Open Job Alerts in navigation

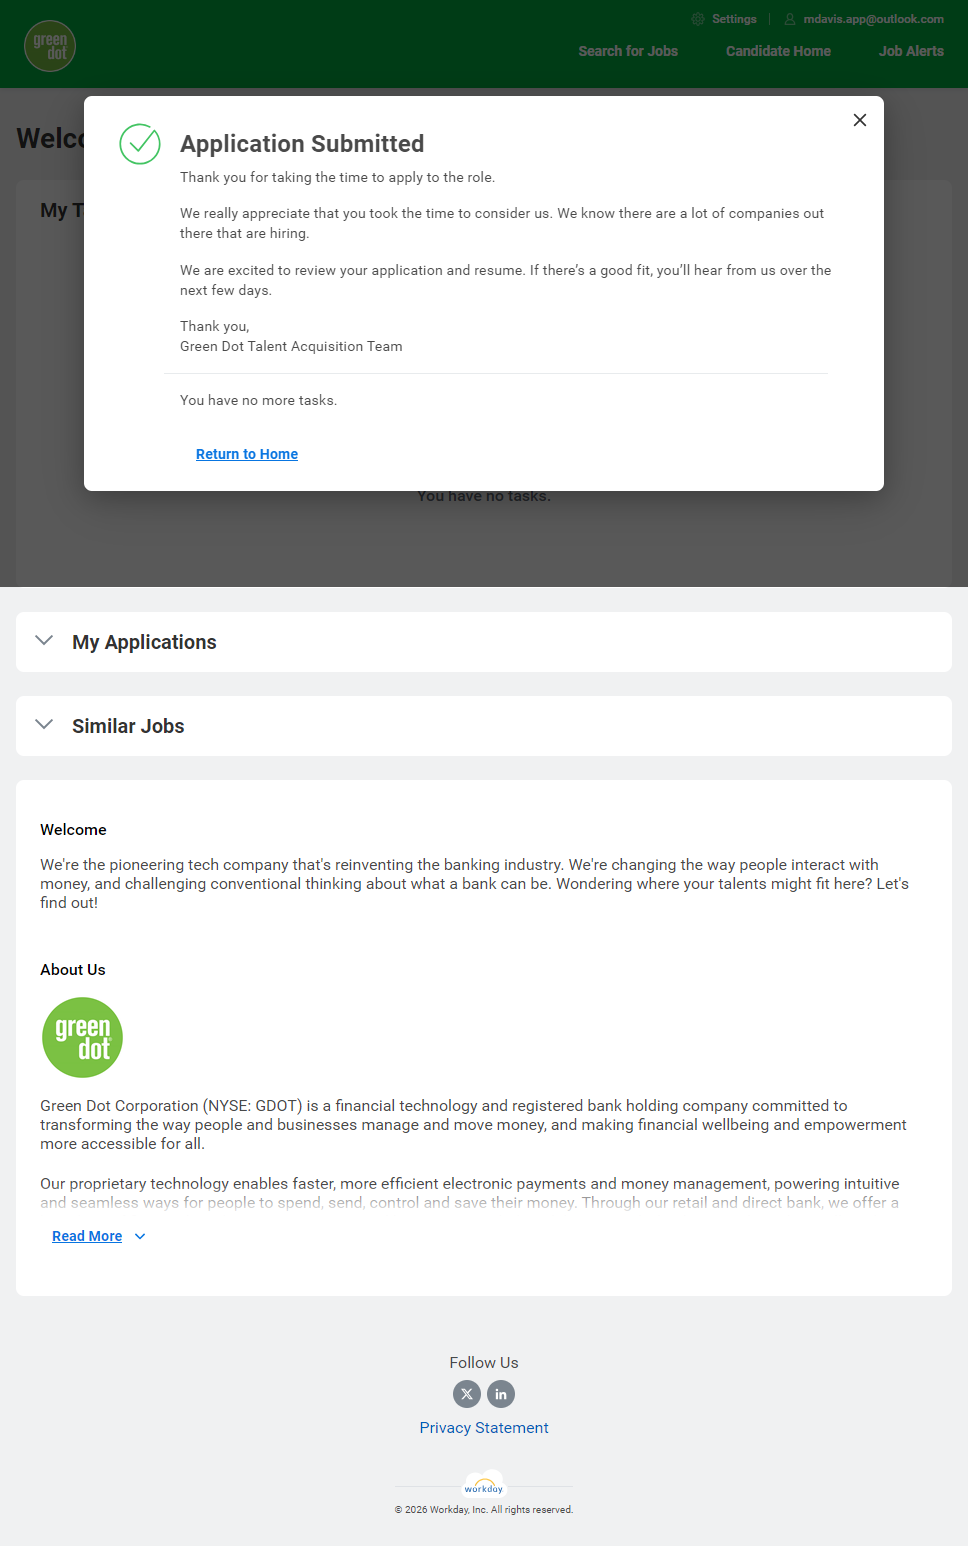(x=911, y=51)
